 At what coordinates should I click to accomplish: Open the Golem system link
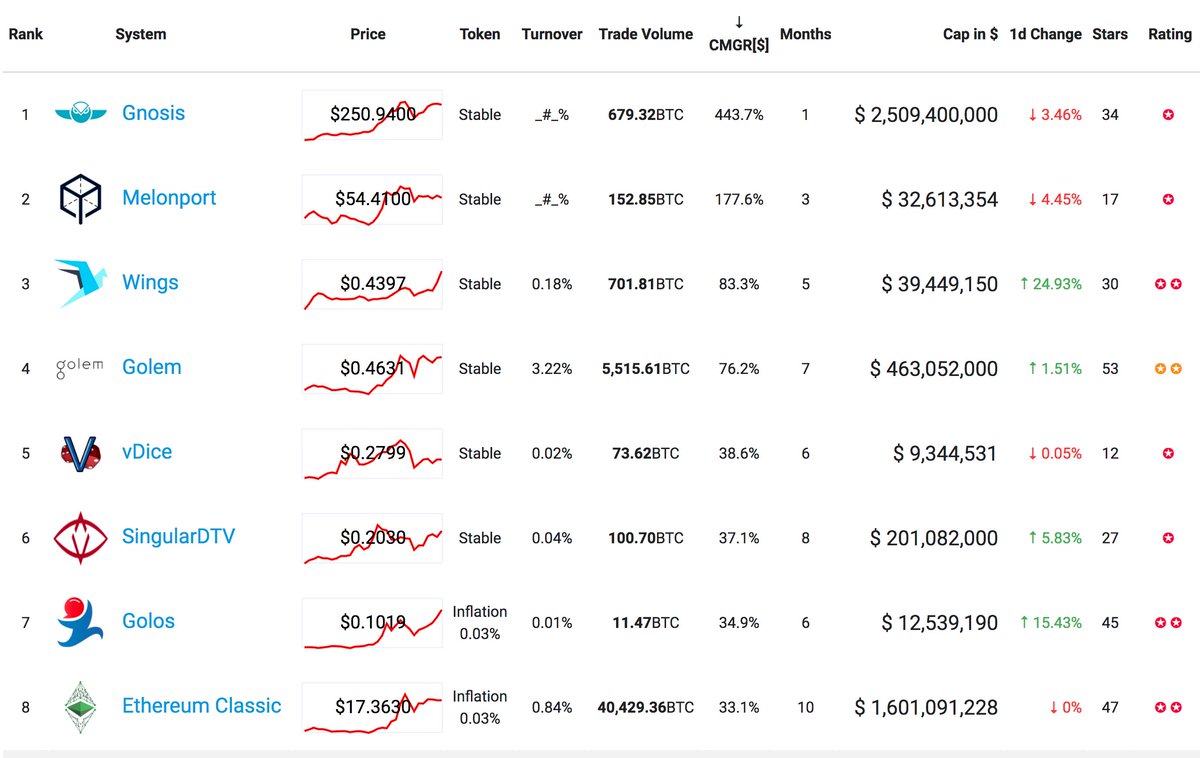152,367
